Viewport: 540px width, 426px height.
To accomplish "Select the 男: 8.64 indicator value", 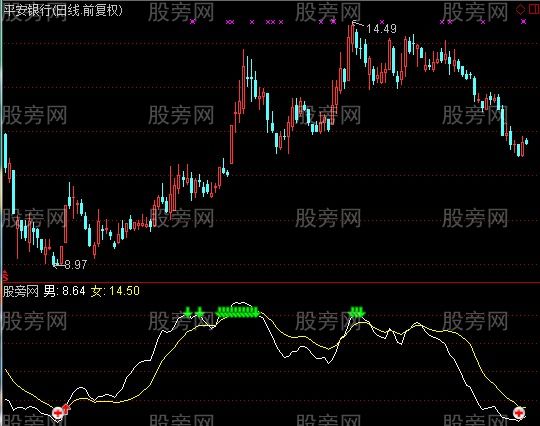I will [64, 291].
